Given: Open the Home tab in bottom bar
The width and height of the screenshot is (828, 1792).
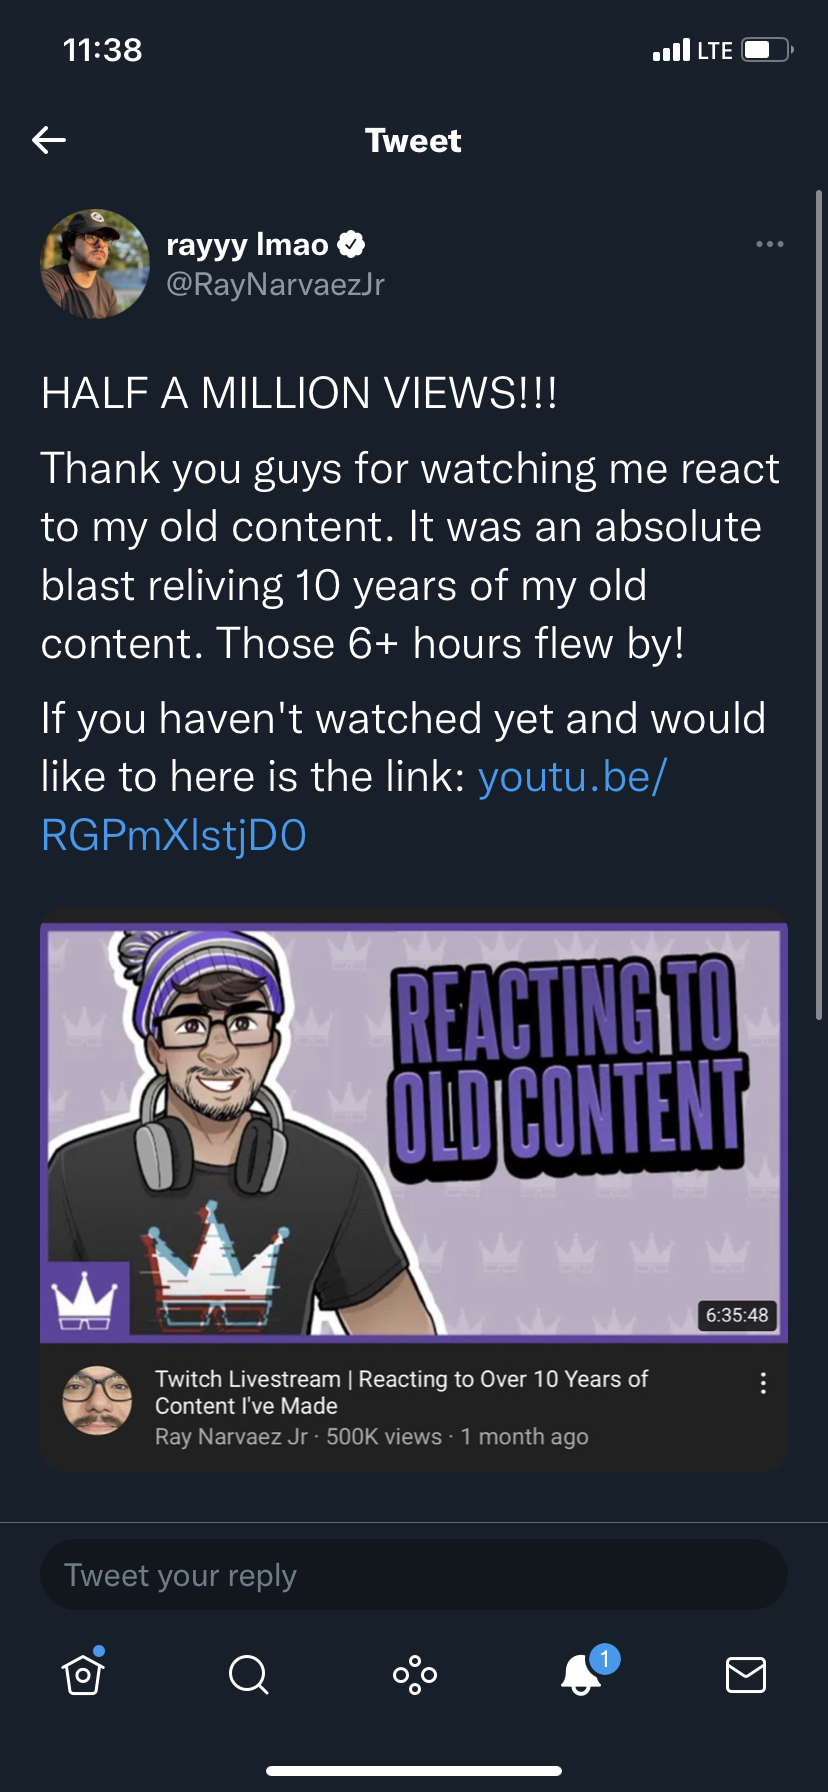Looking at the screenshot, I should (x=83, y=1673).
